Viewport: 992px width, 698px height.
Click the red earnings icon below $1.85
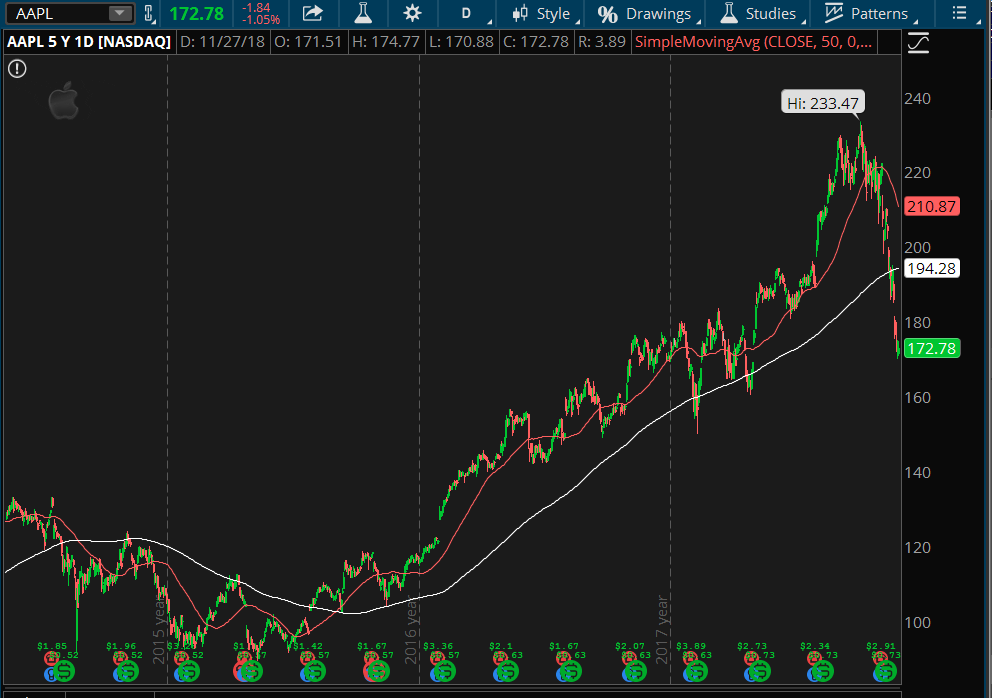coord(51,659)
